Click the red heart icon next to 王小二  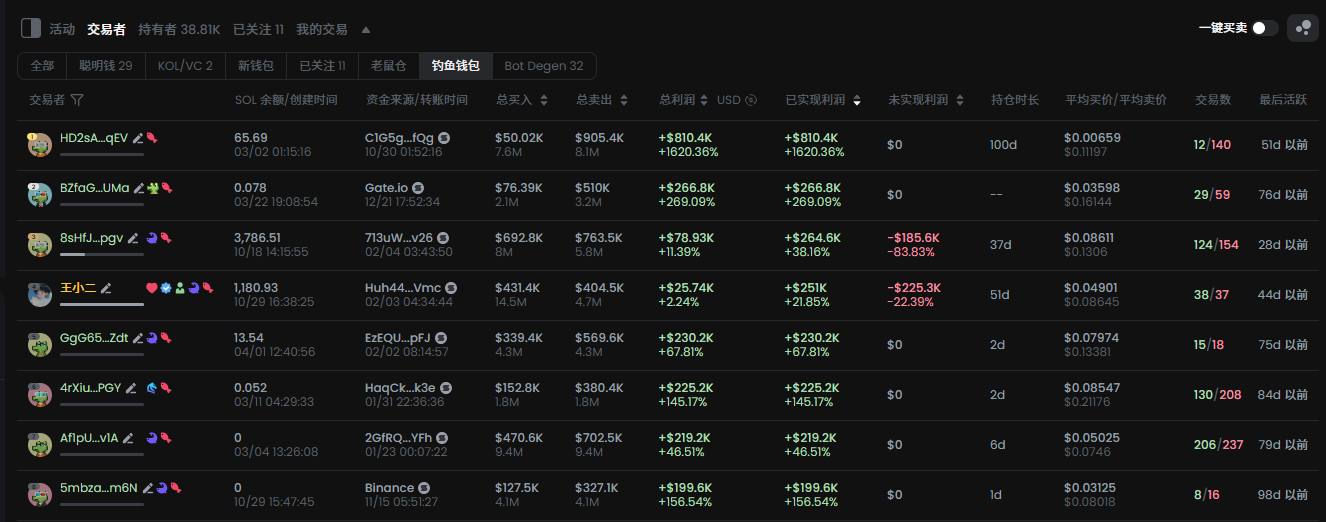click(x=152, y=288)
